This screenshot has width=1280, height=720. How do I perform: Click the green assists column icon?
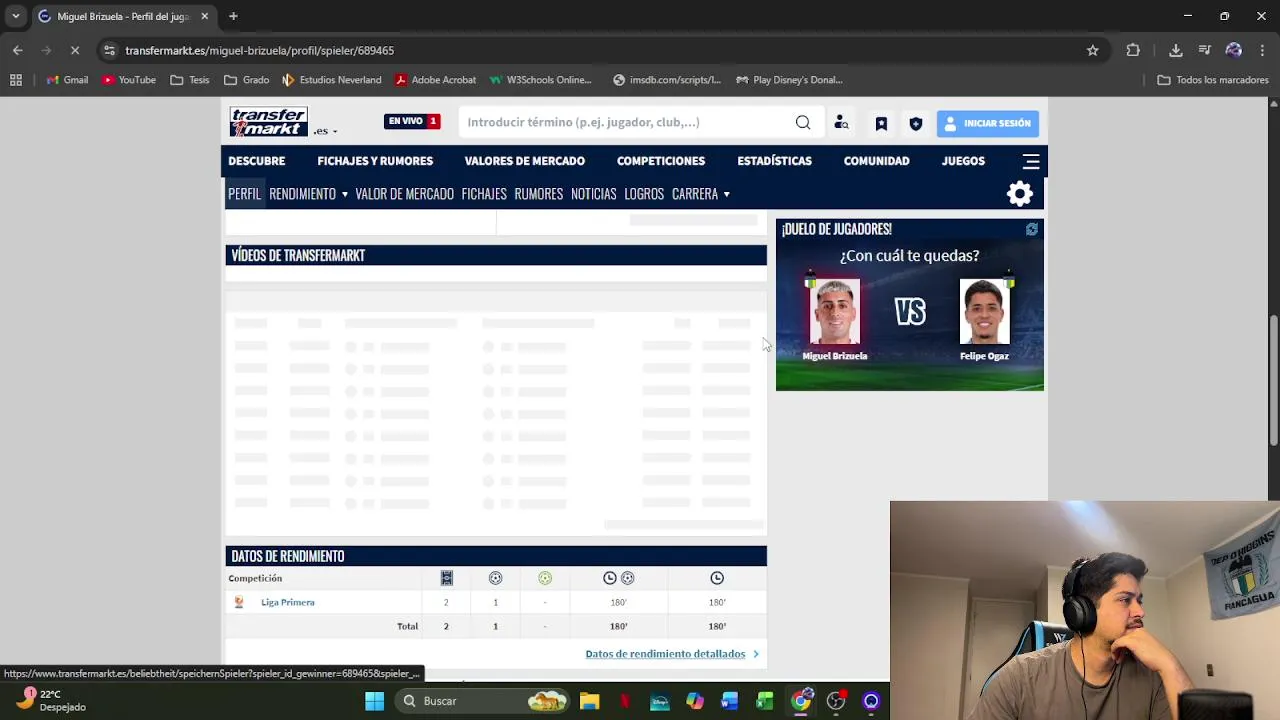[x=545, y=578]
